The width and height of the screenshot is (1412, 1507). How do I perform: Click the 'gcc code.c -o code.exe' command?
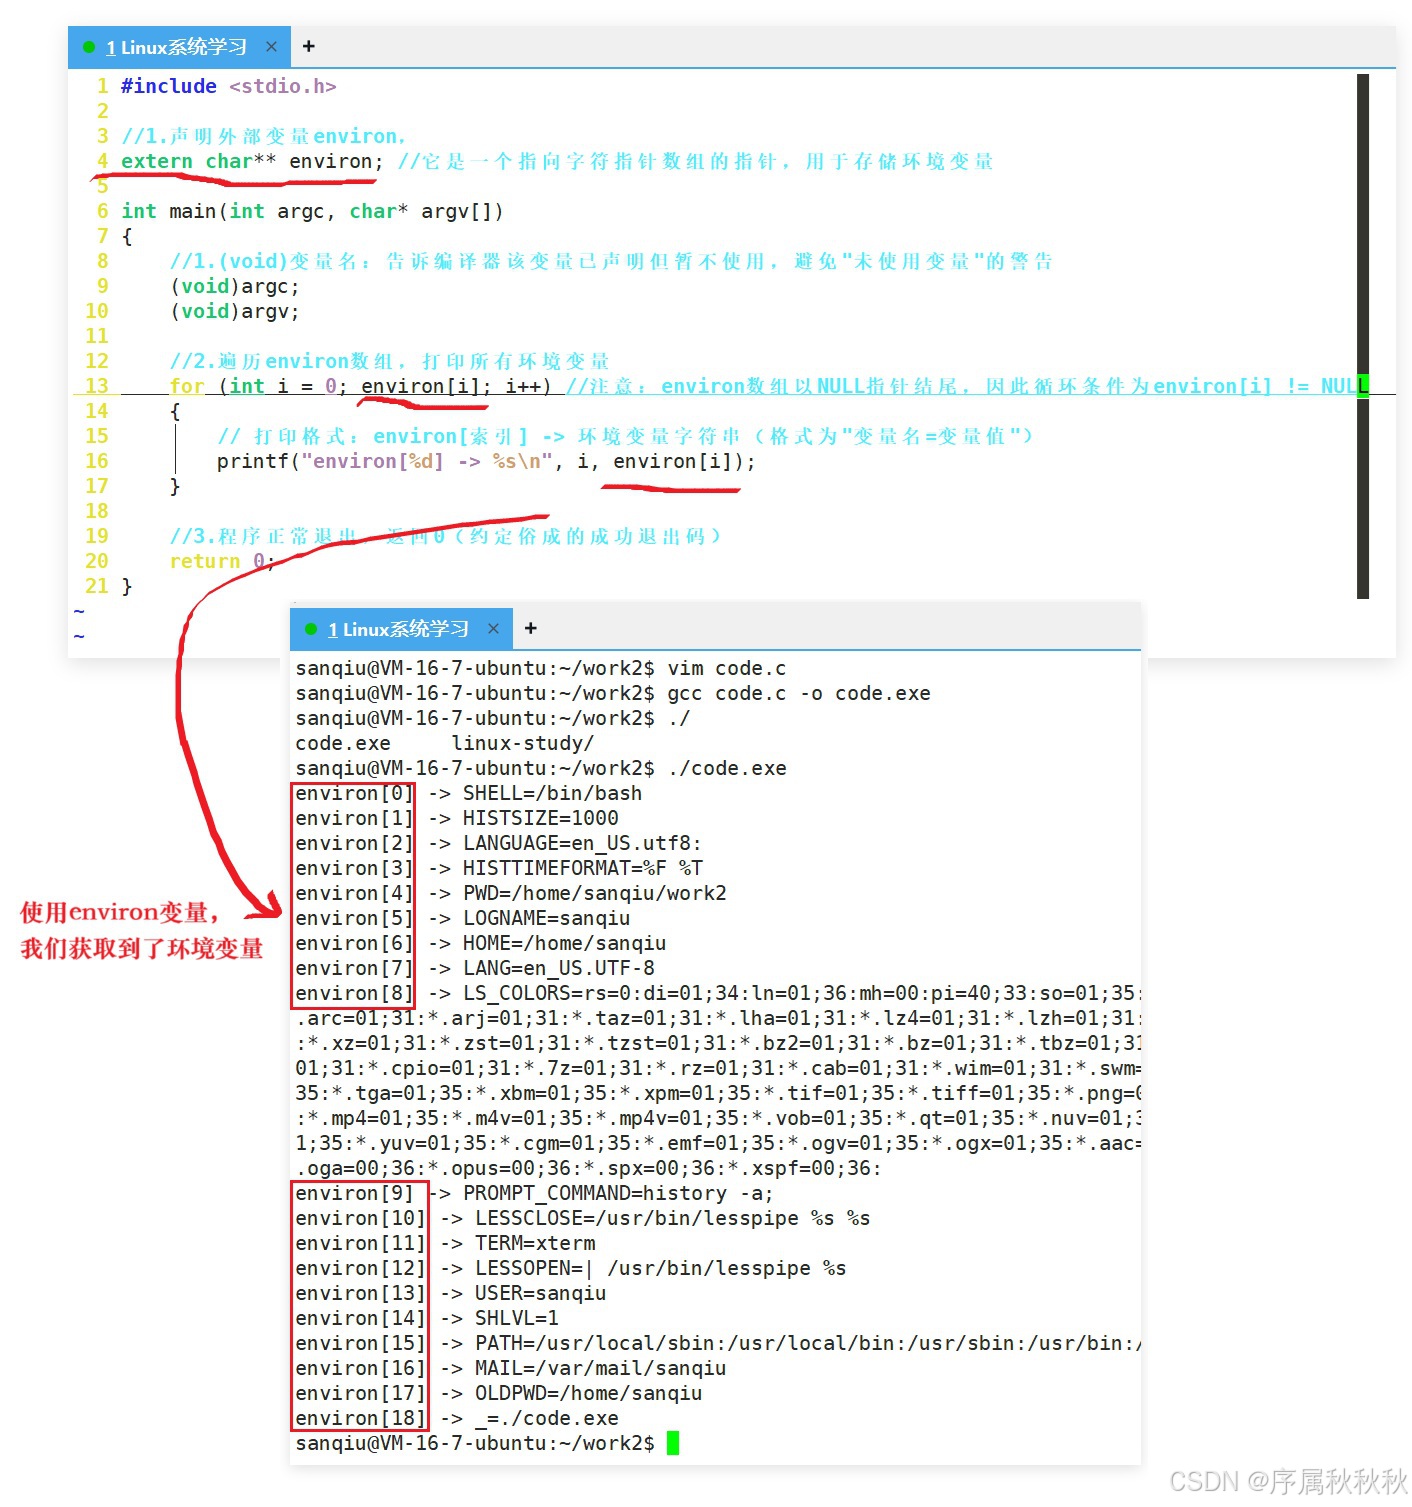point(613,693)
